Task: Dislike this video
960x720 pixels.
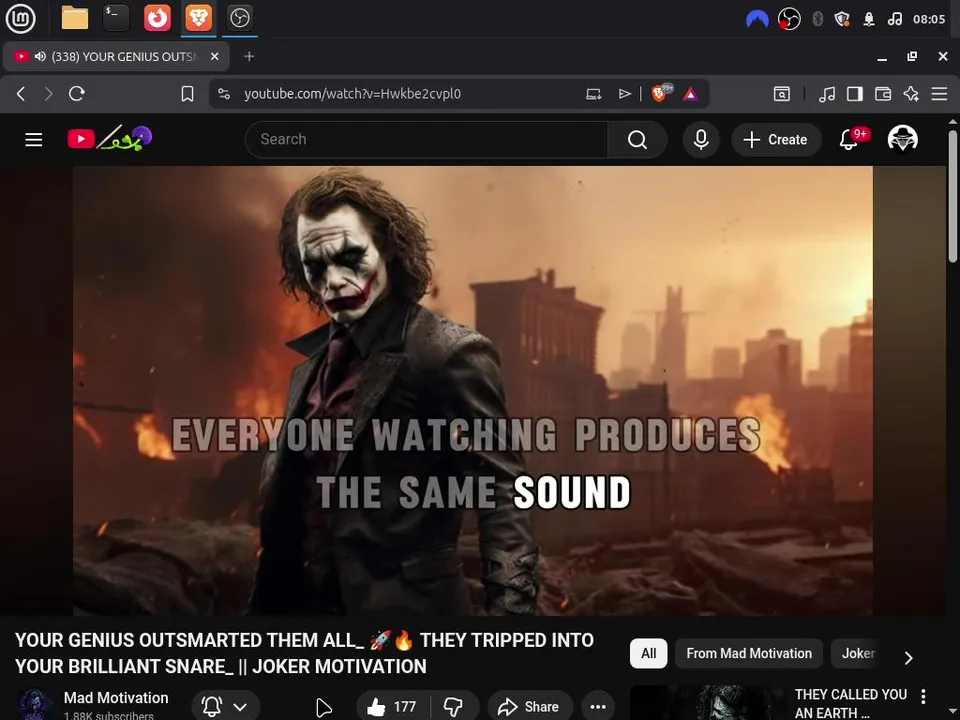Action: 454,707
